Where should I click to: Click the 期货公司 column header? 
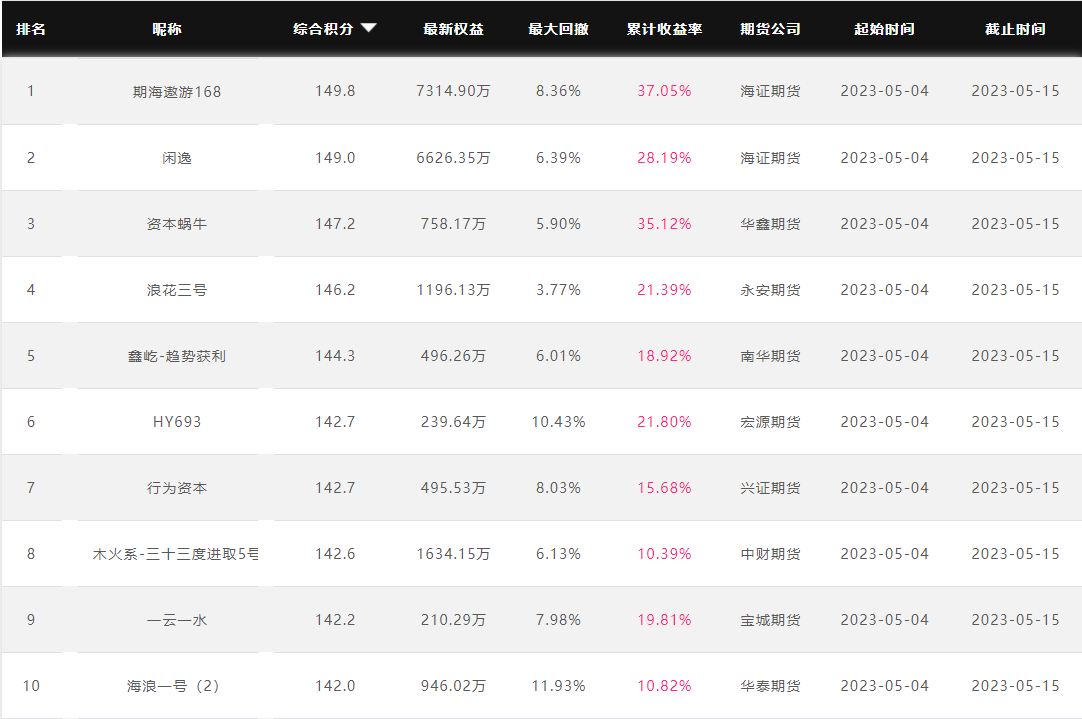[x=770, y=29]
